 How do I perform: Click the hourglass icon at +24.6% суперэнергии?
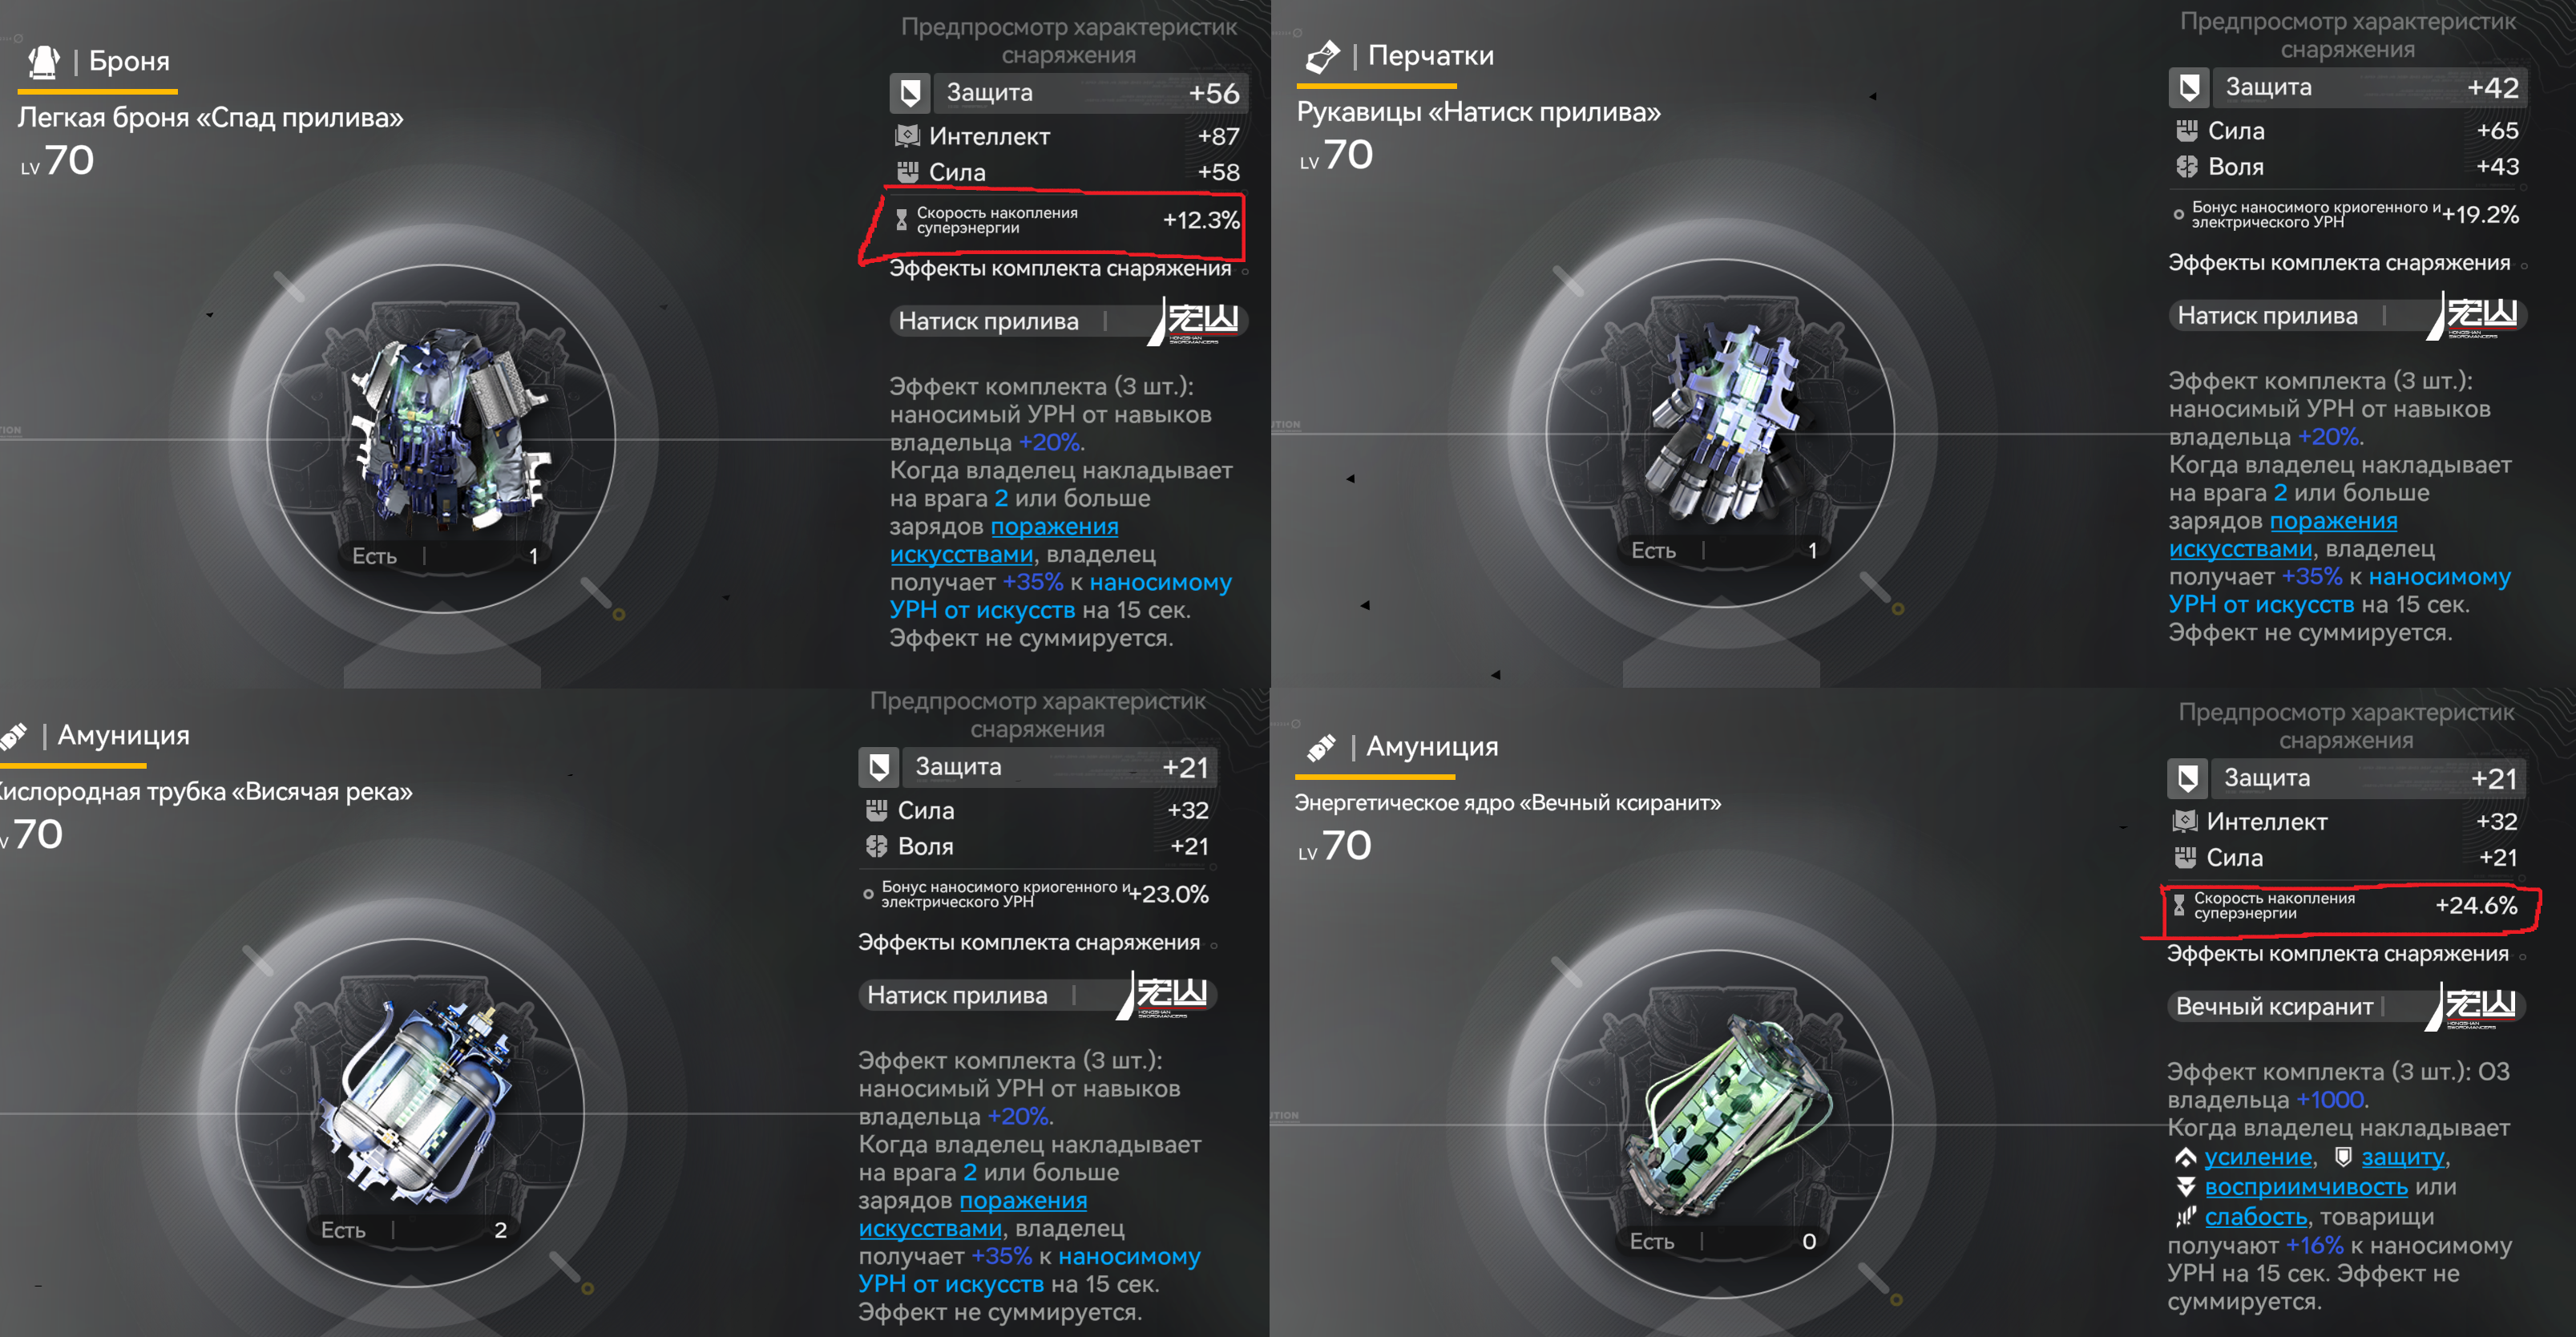(x=2179, y=906)
